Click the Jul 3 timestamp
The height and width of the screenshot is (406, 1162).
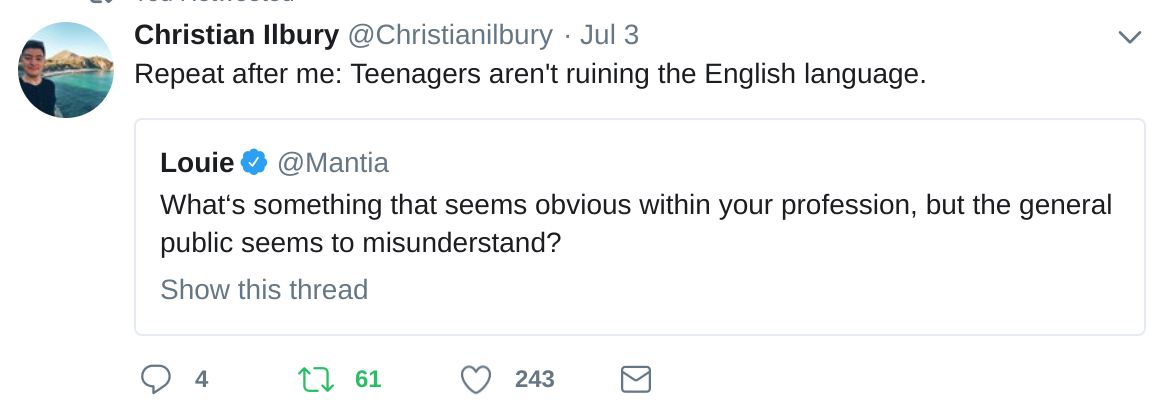pyautogui.click(x=609, y=36)
